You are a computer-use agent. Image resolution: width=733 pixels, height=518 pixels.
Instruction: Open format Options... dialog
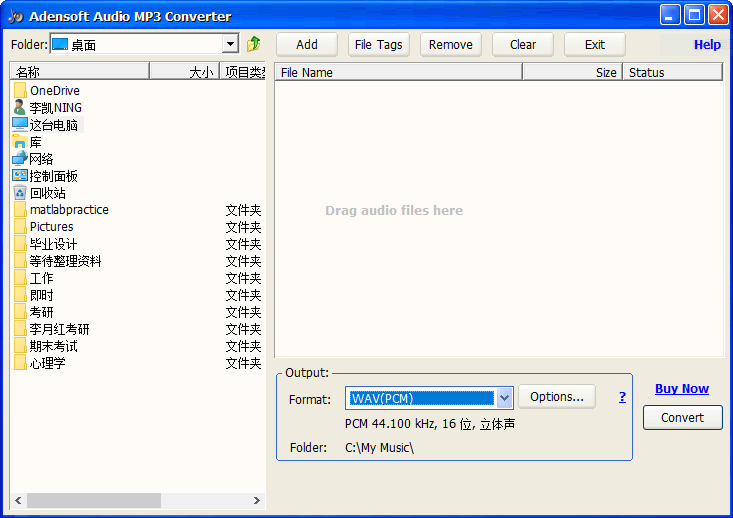coord(556,397)
